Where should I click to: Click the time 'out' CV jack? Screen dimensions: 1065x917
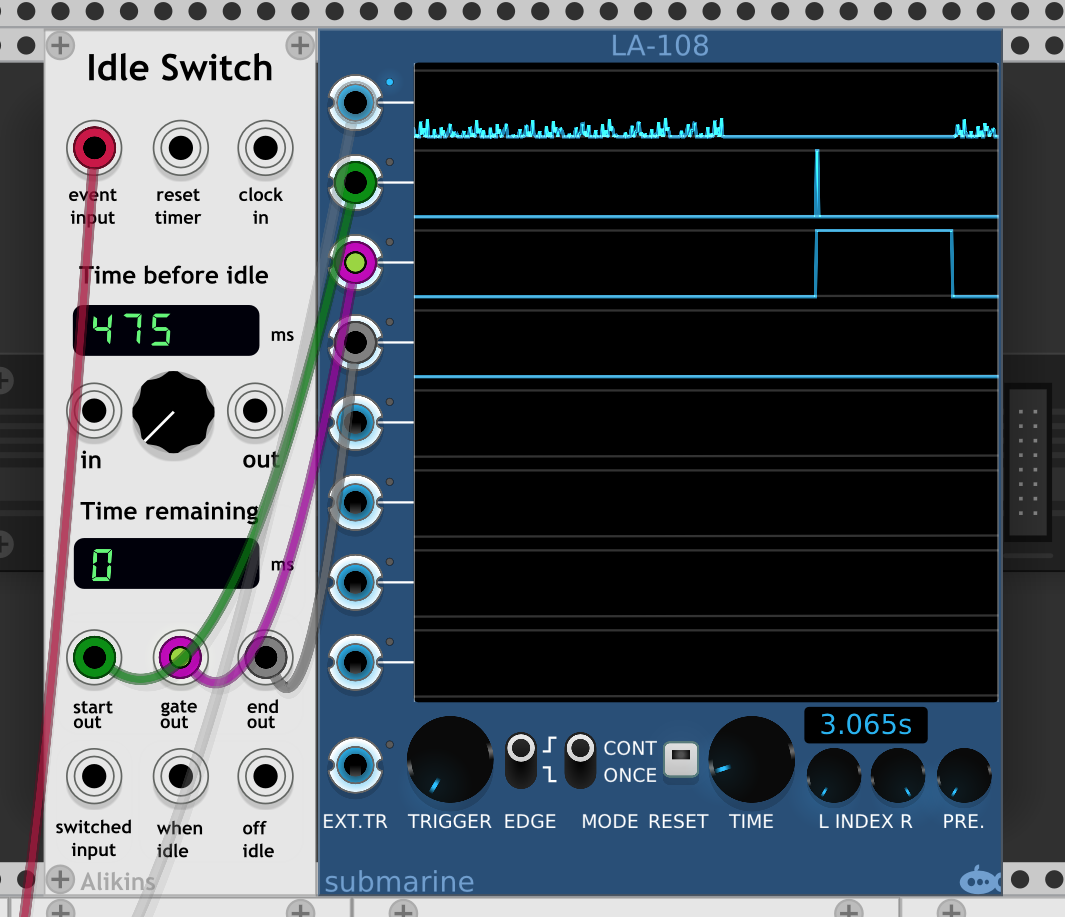pos(255,410)
